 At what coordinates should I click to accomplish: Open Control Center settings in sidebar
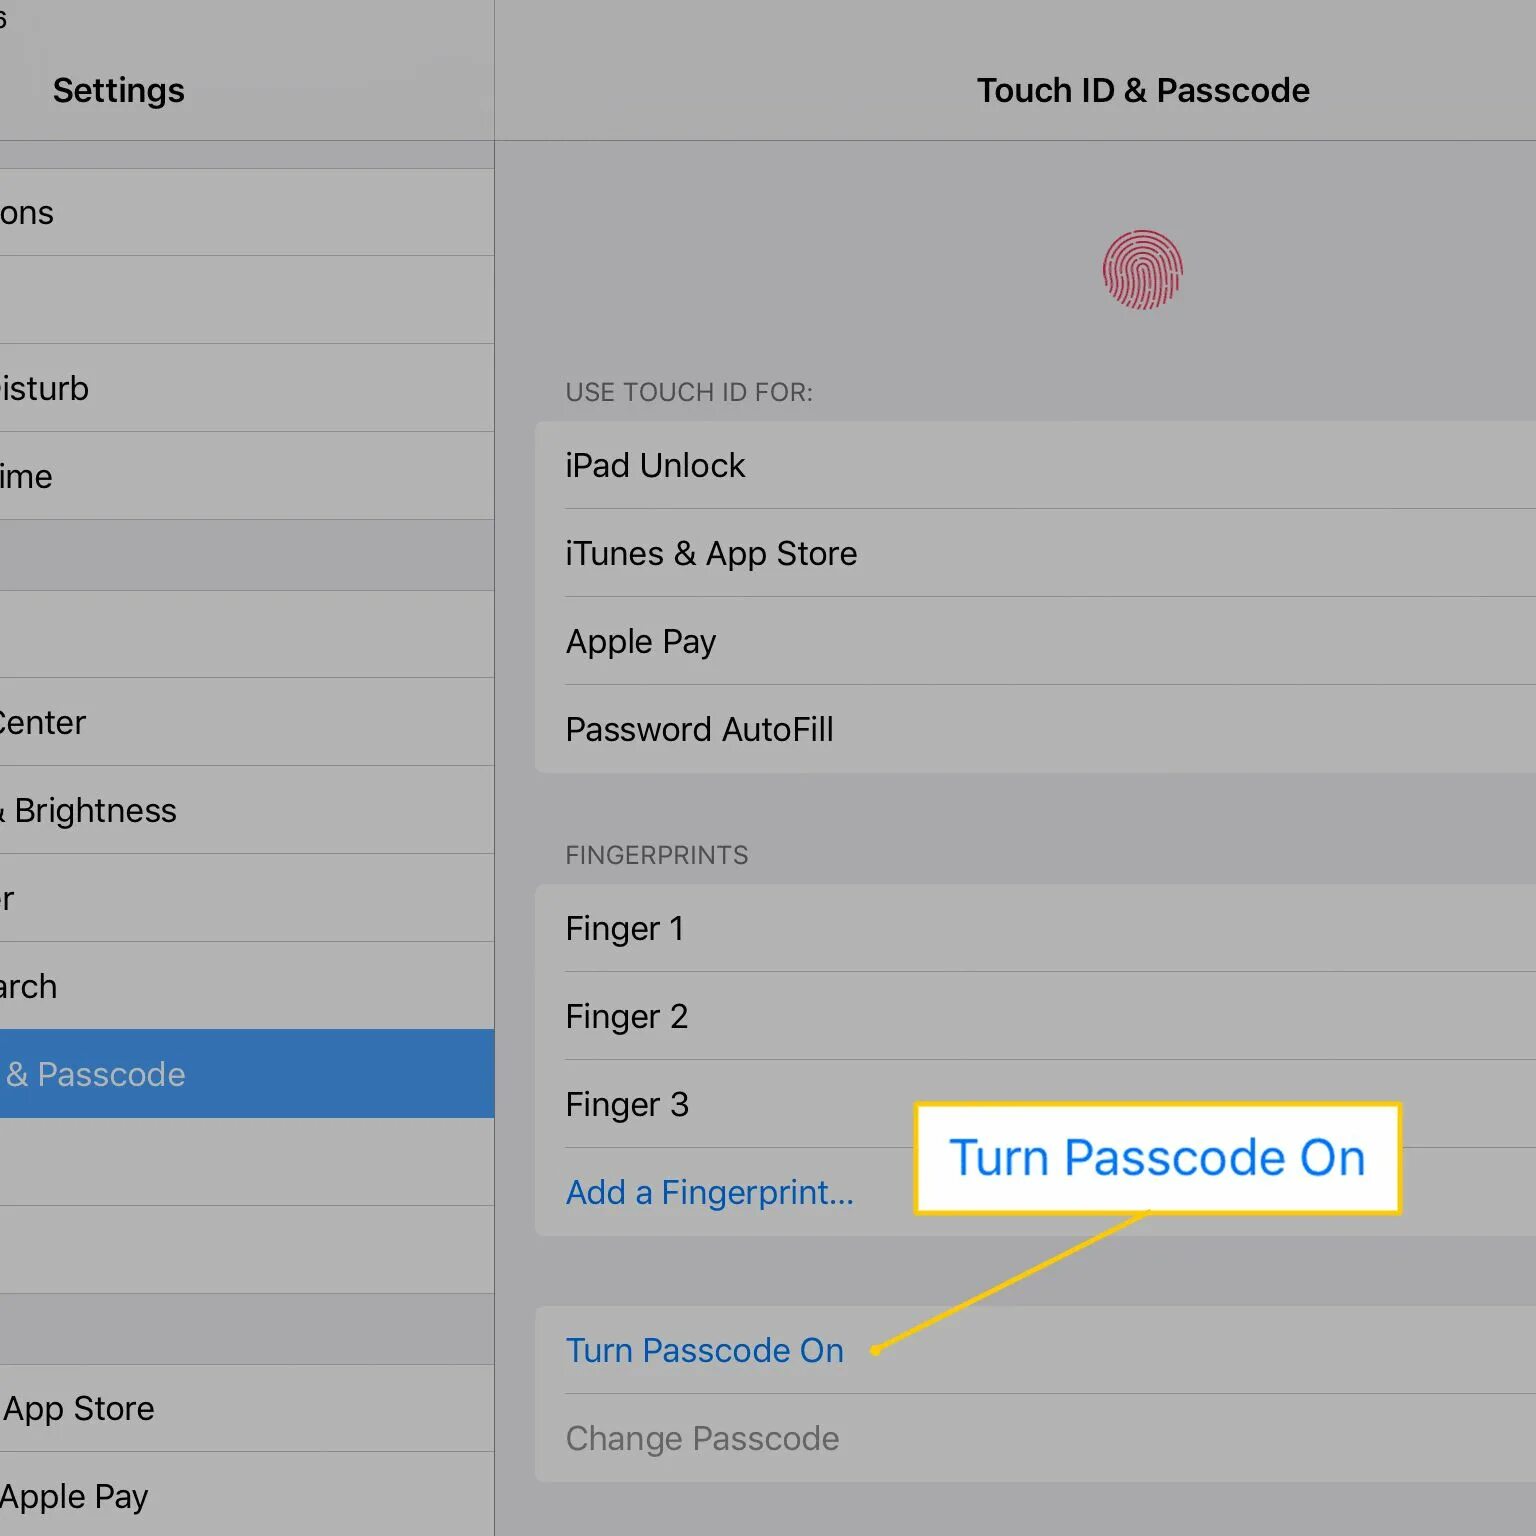[x=44, y=722]
